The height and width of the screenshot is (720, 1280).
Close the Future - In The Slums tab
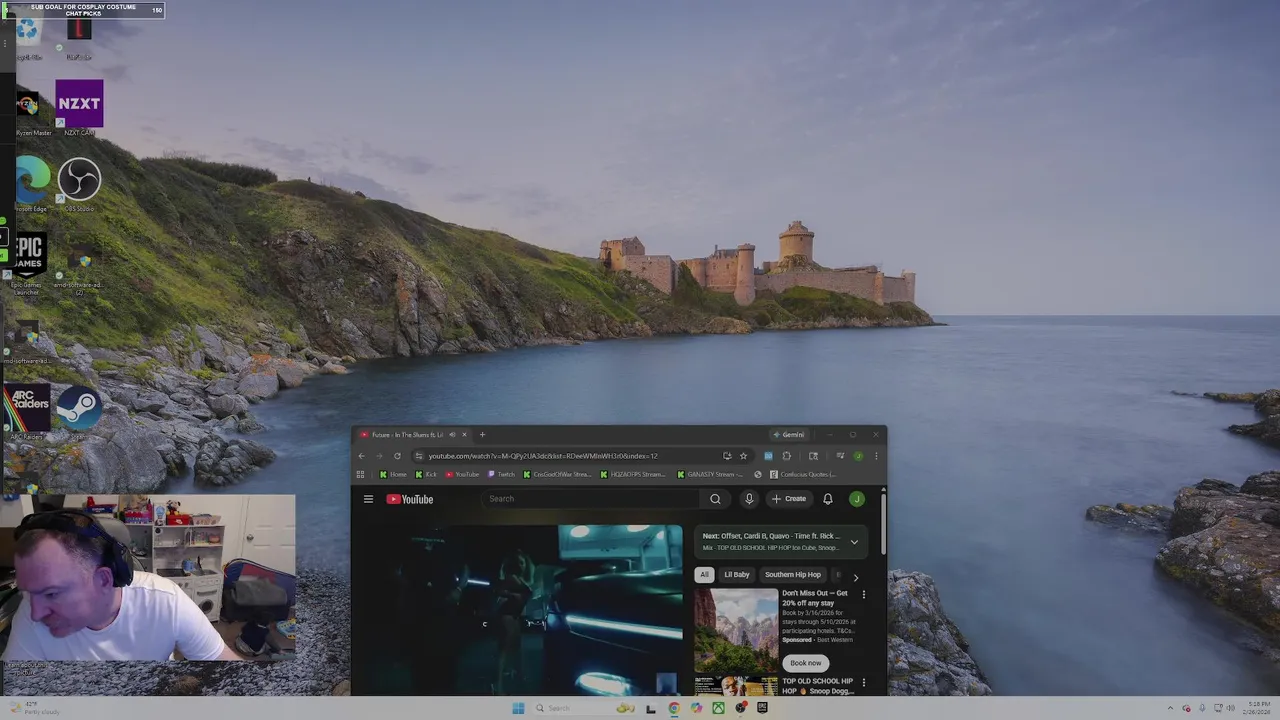[464, 435]
